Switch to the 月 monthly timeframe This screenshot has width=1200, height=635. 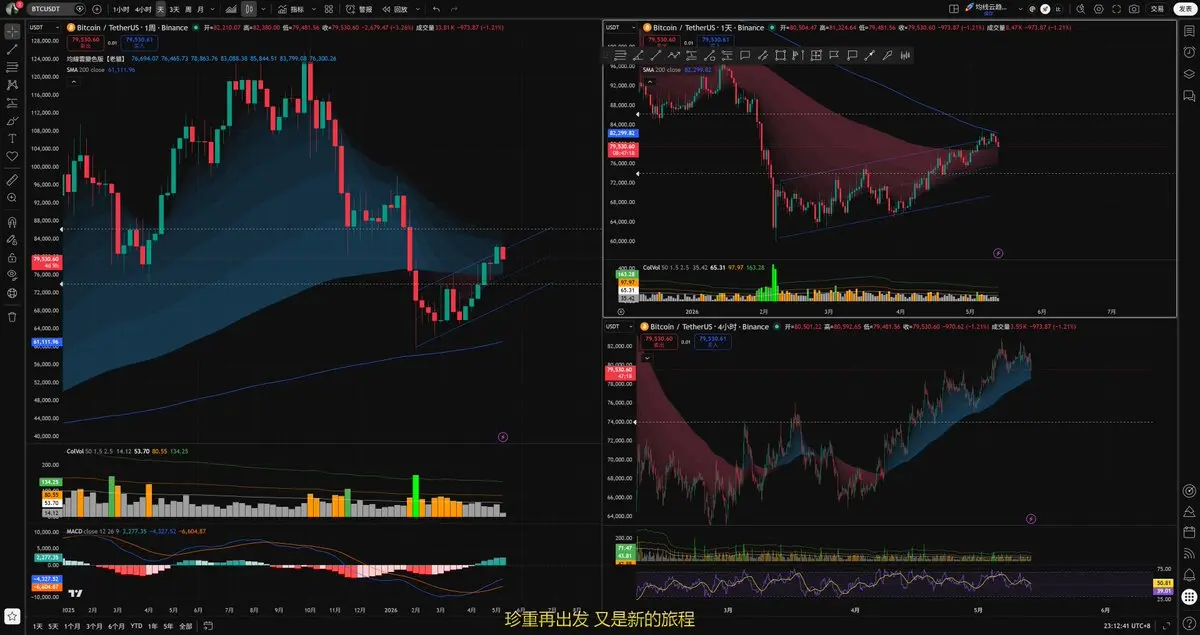click(200, 9)
